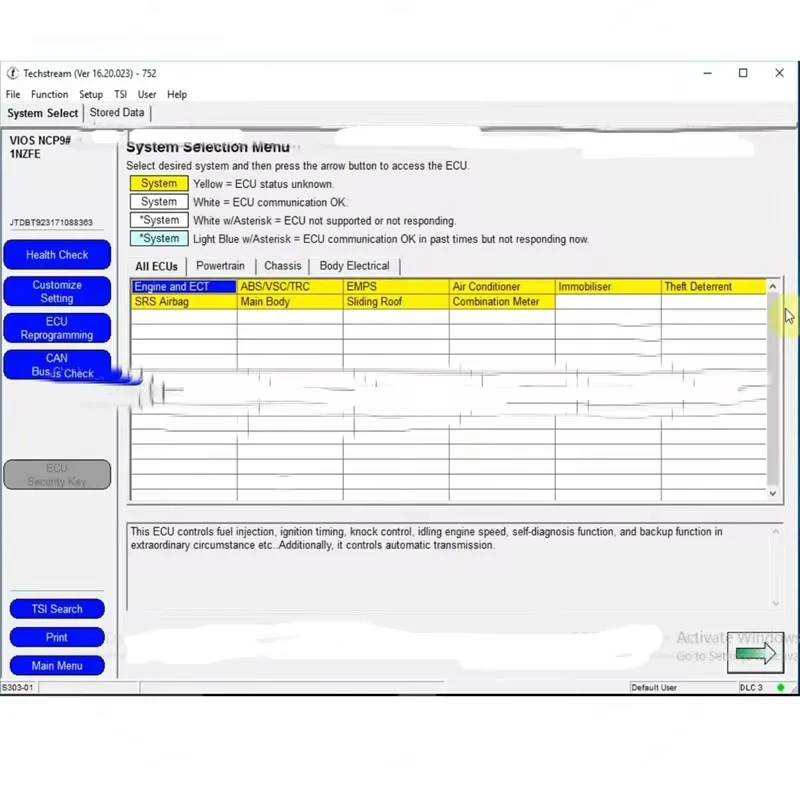Open TSI Search
800x800 pixels.
click(x=57, y=609)
